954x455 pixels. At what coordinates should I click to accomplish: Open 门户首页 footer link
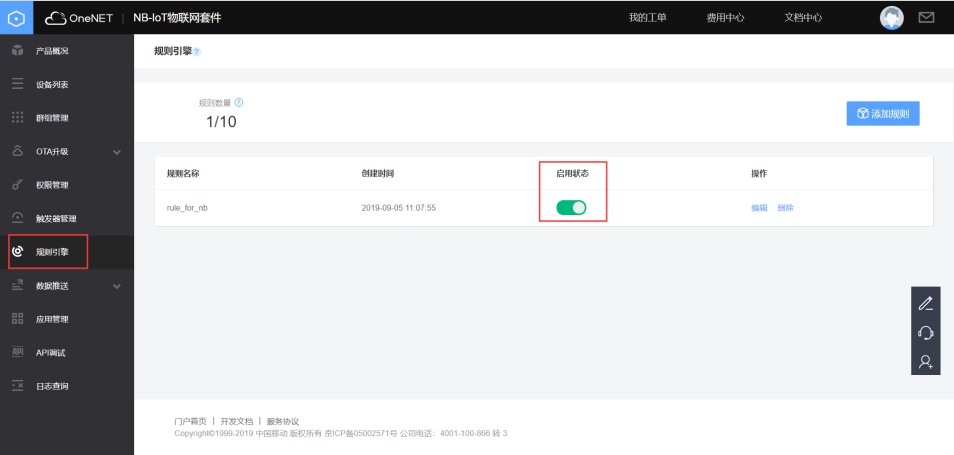click(190, 421)
